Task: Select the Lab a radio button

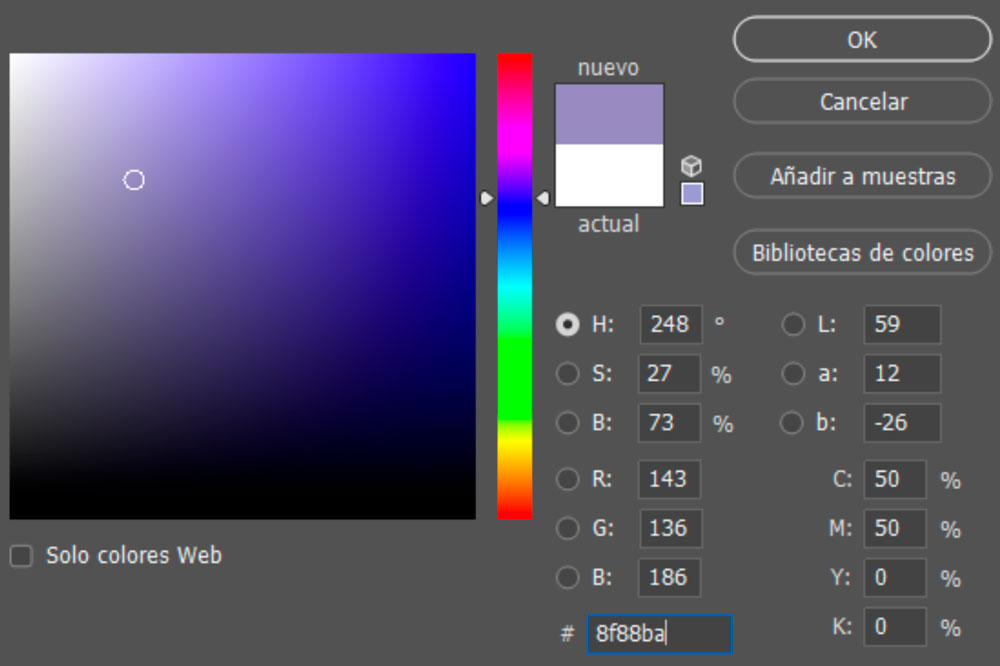Action: point(793,374)
